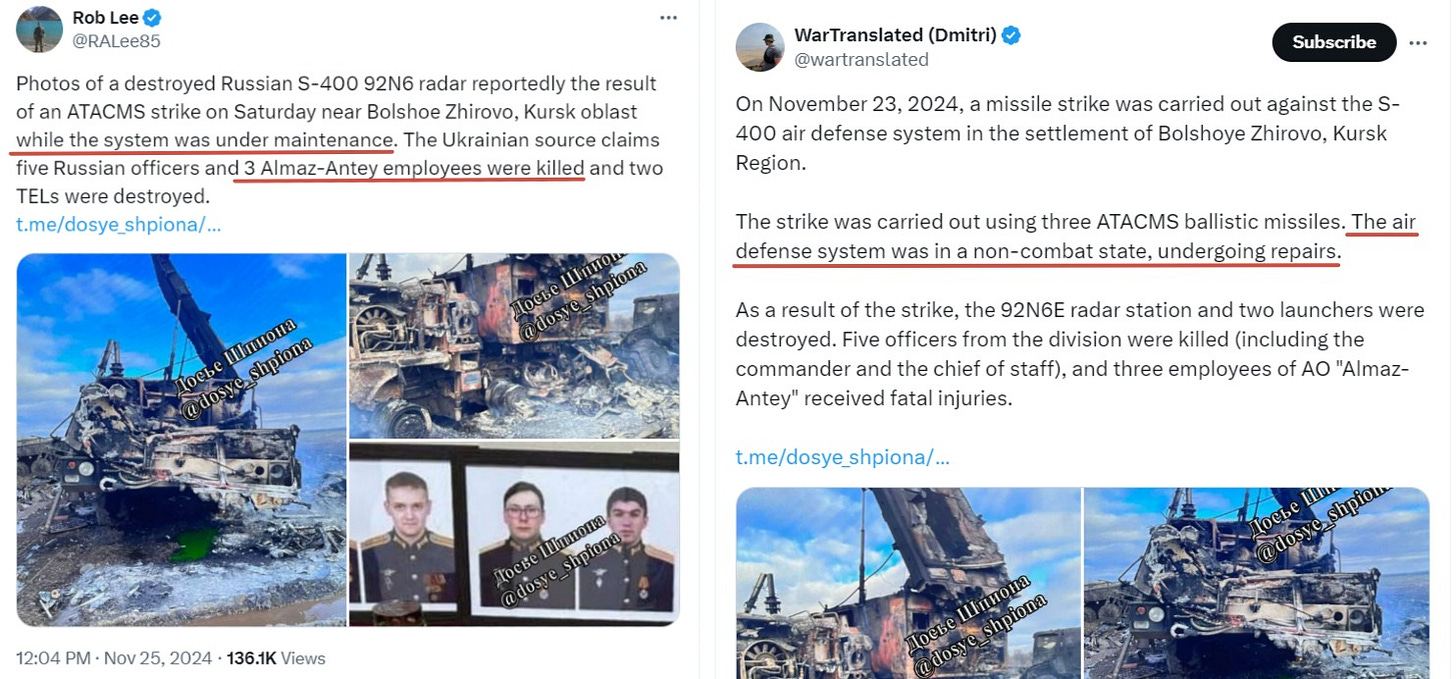Open t.me/dosye_shpiona link in Rob Lee's tweet
Screen dimensions: 1456x679
pos(118,224)
